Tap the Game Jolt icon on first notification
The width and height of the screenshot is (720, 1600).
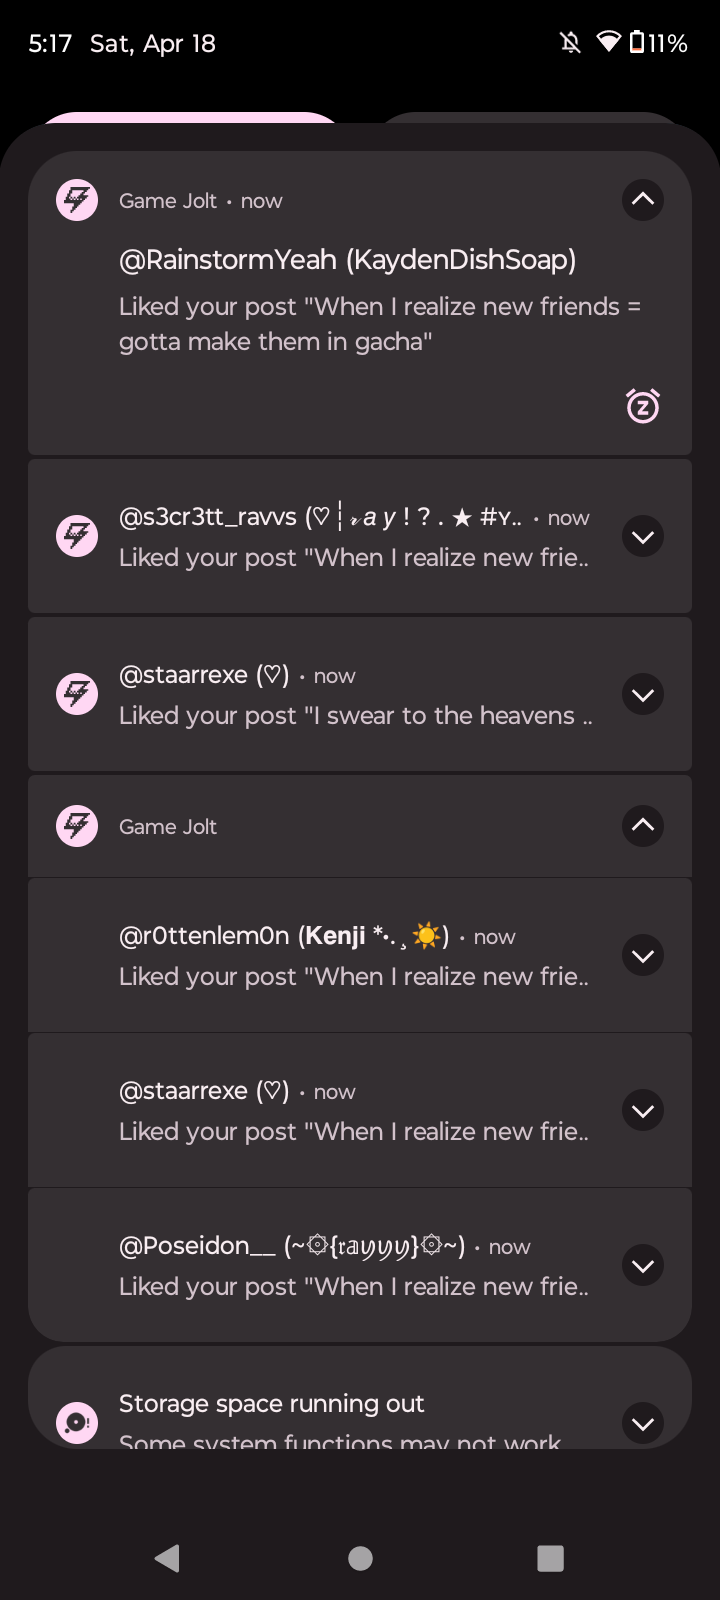[77, 200]
